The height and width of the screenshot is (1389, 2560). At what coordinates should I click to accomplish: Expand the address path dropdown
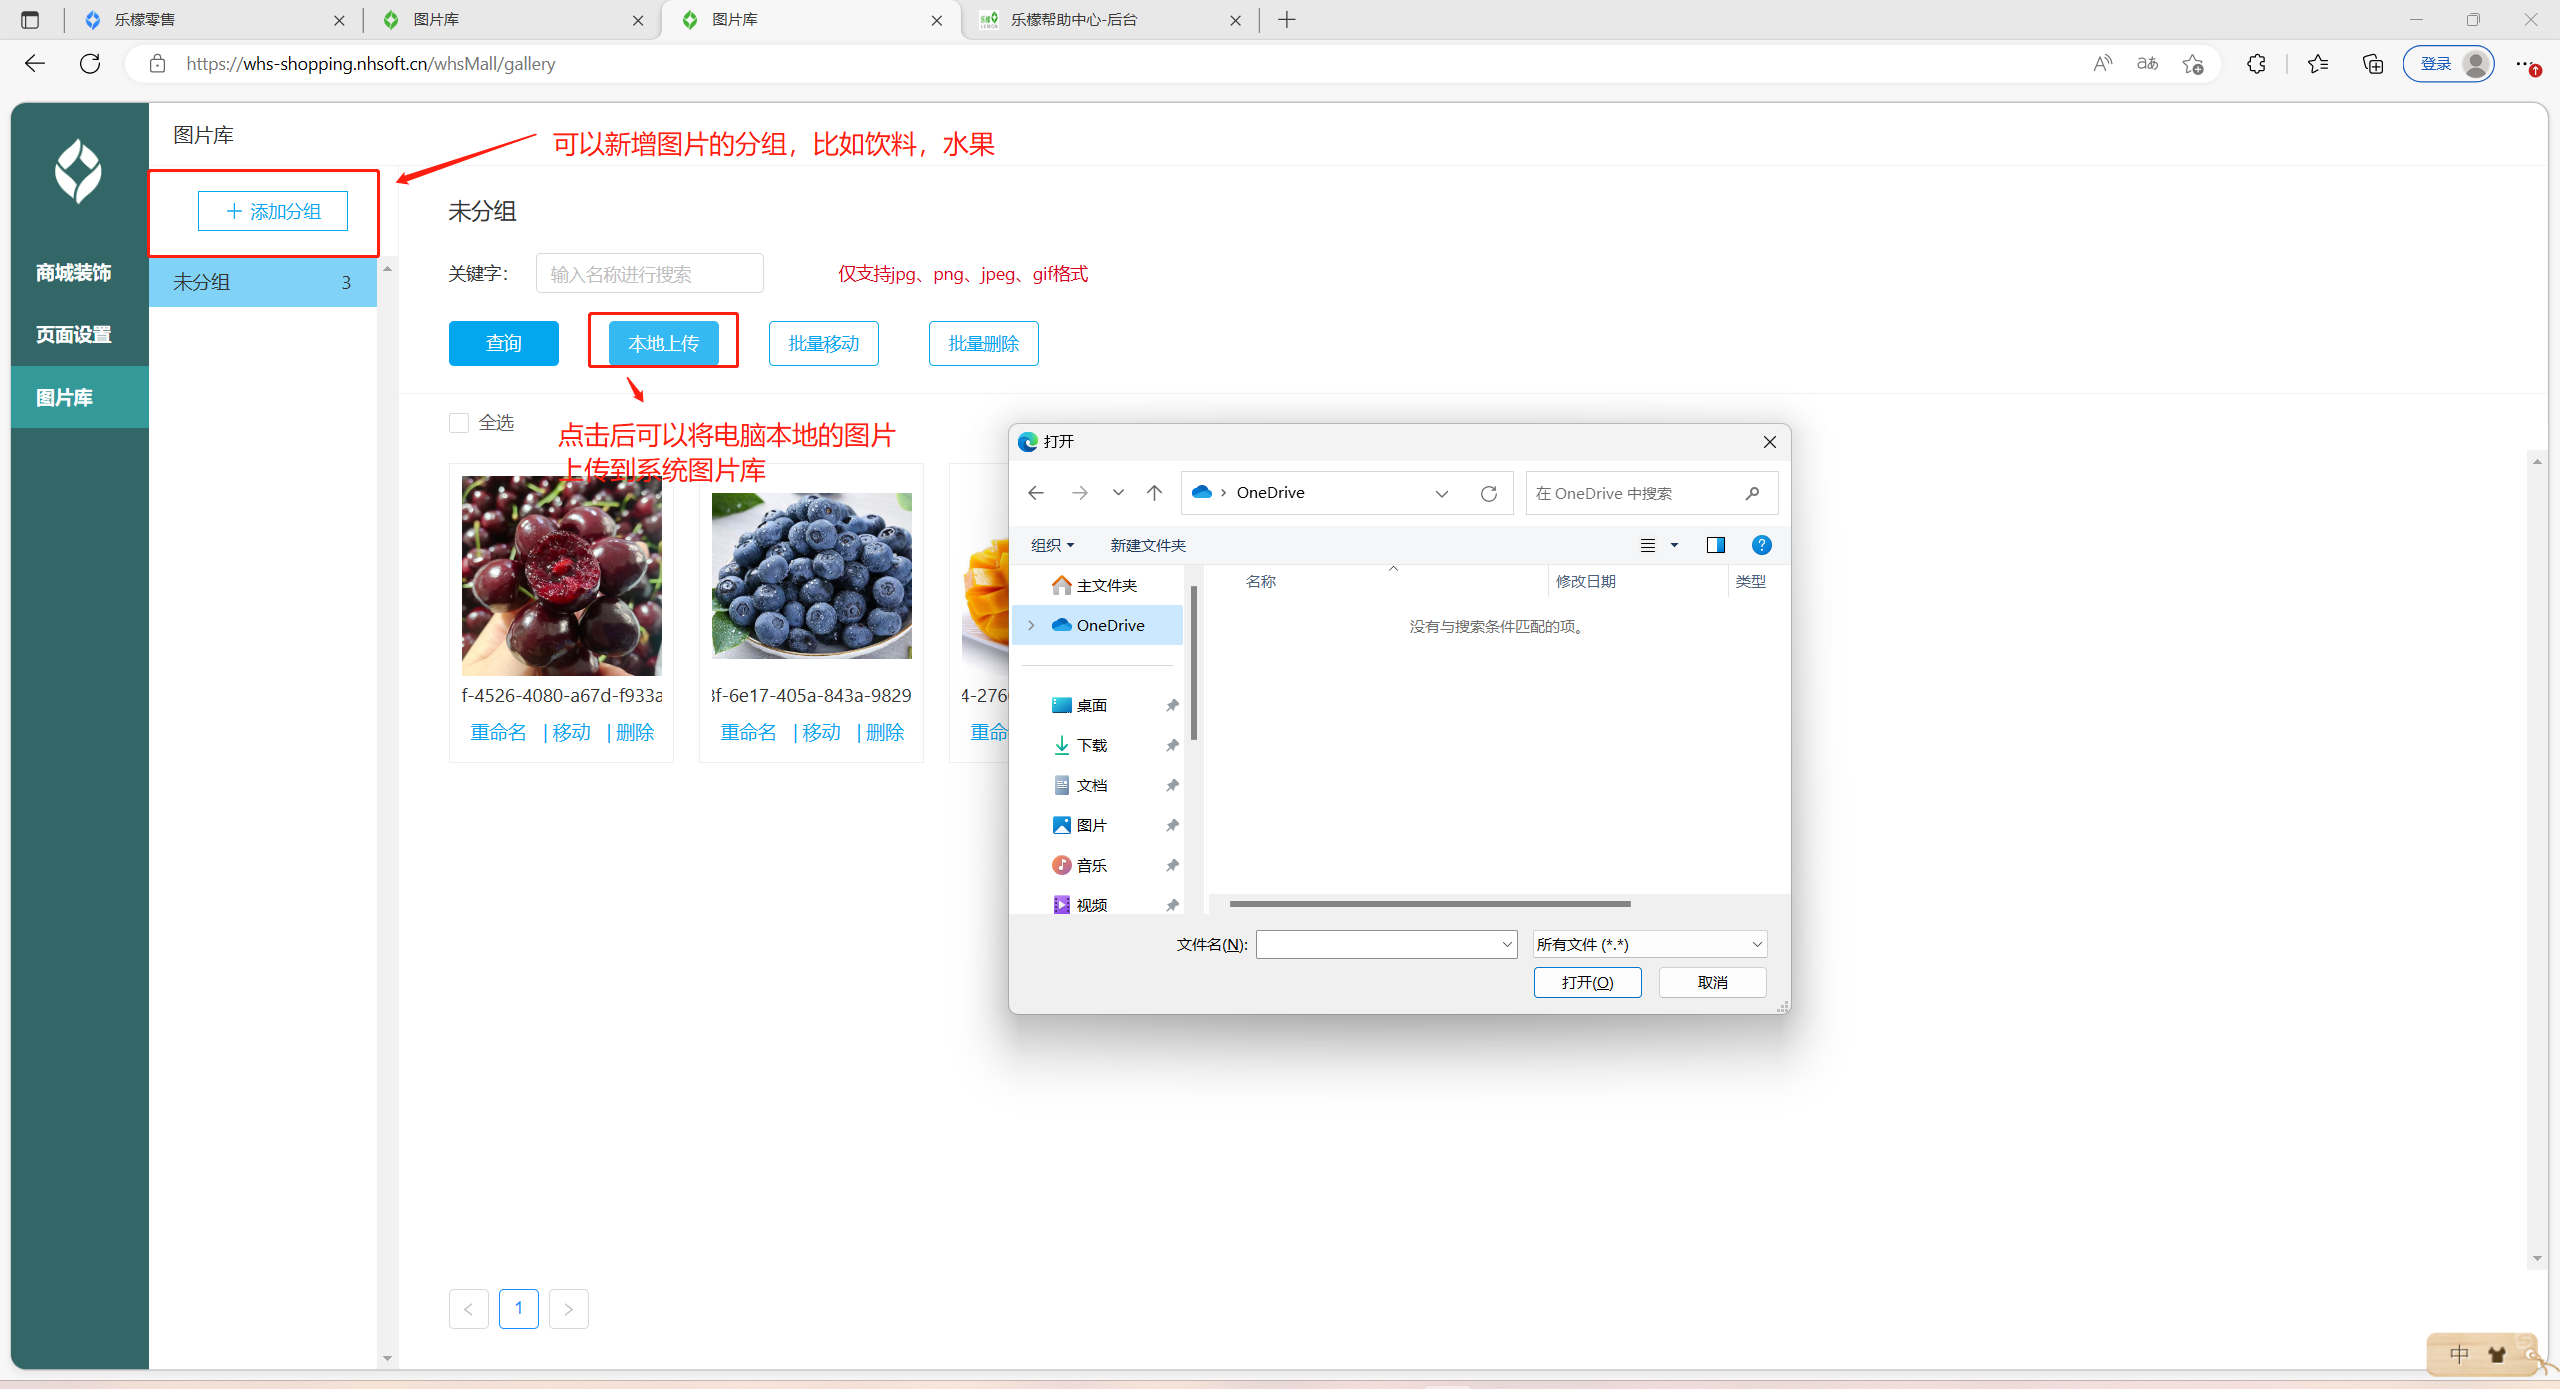point(1442,493)
